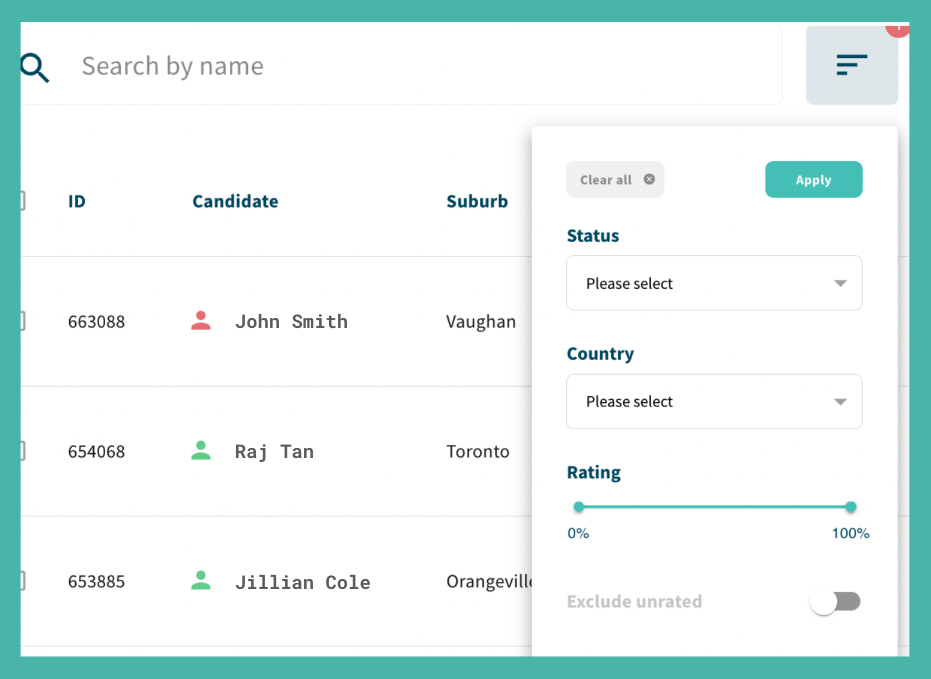Click the search magnifier icon
Image resolution: width=931 pixels, height=679 pixels.
(x=34, y=68)
